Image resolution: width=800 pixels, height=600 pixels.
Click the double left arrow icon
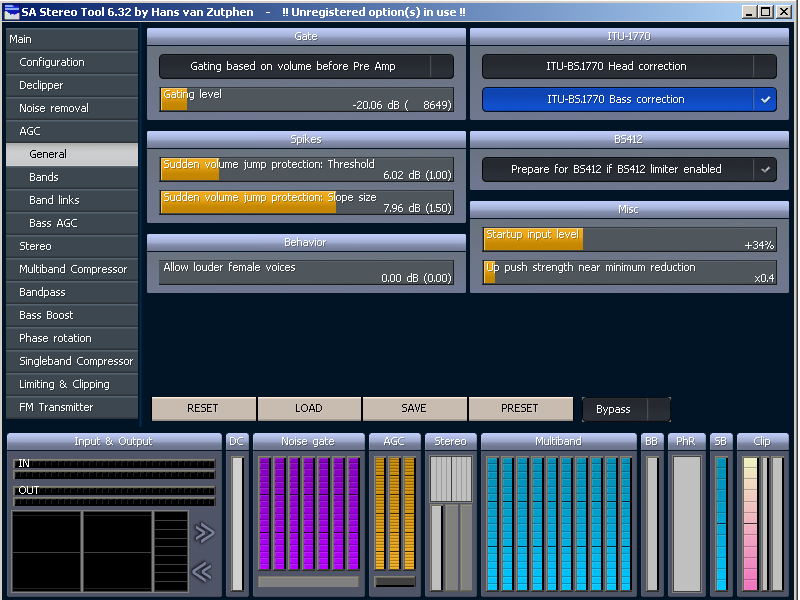pyautogui.click(x=202, y=571)
